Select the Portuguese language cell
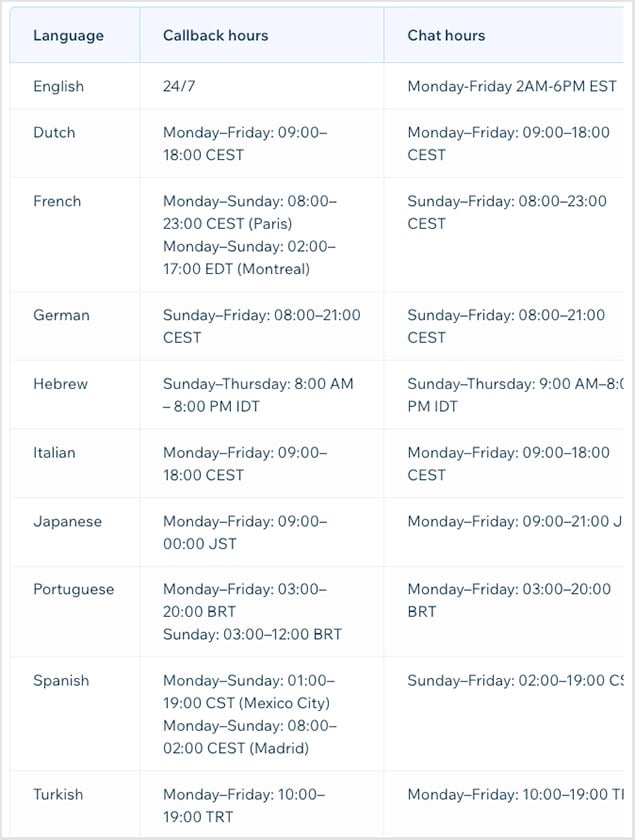 coord(73,590)
